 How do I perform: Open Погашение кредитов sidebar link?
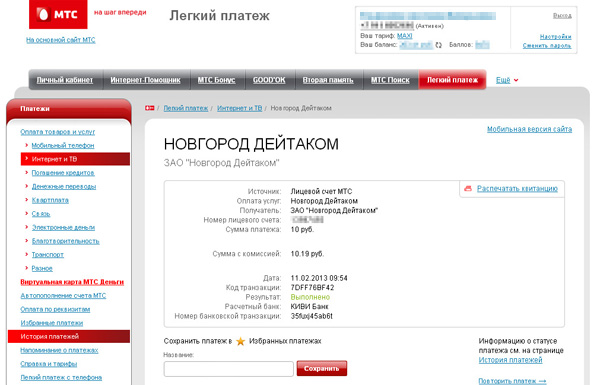63,173
